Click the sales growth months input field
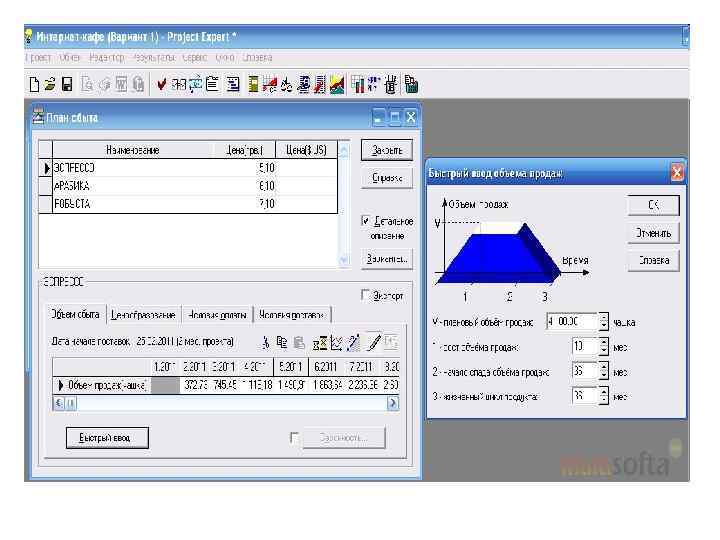The image size is (720, 540). pos(585,347)
